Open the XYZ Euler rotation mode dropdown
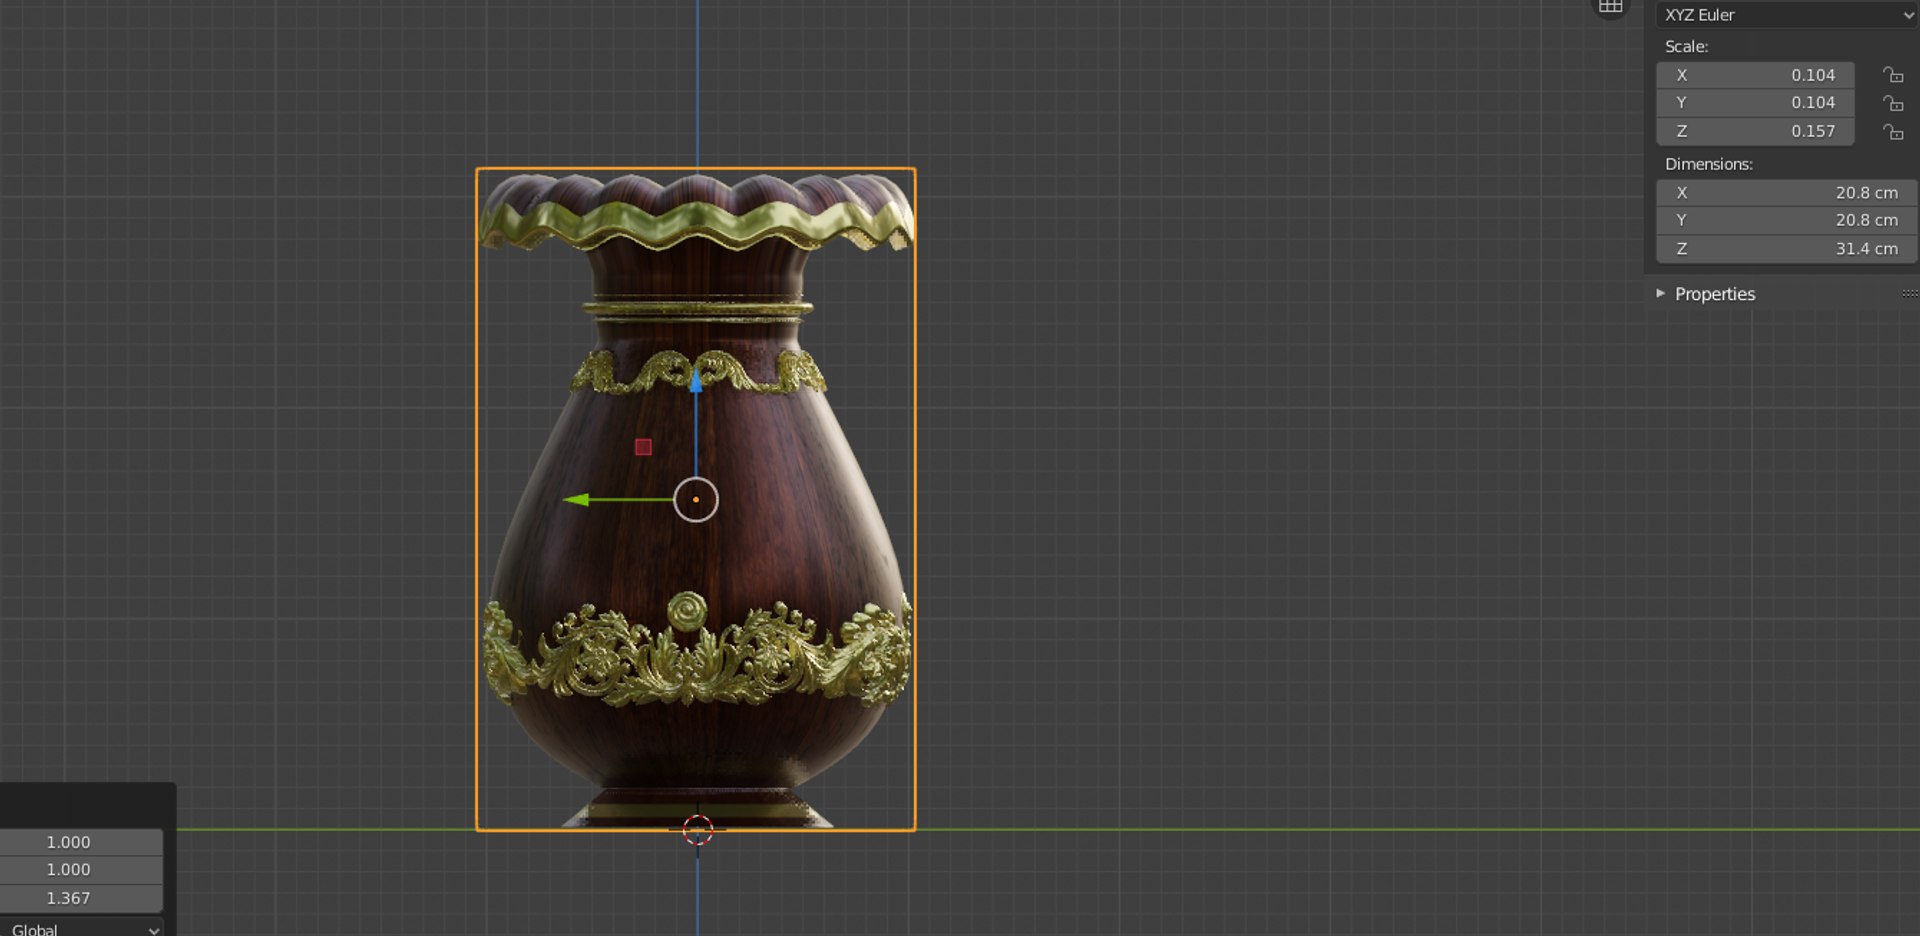This screenshot has height=936, width=1920. [1786, 15]
